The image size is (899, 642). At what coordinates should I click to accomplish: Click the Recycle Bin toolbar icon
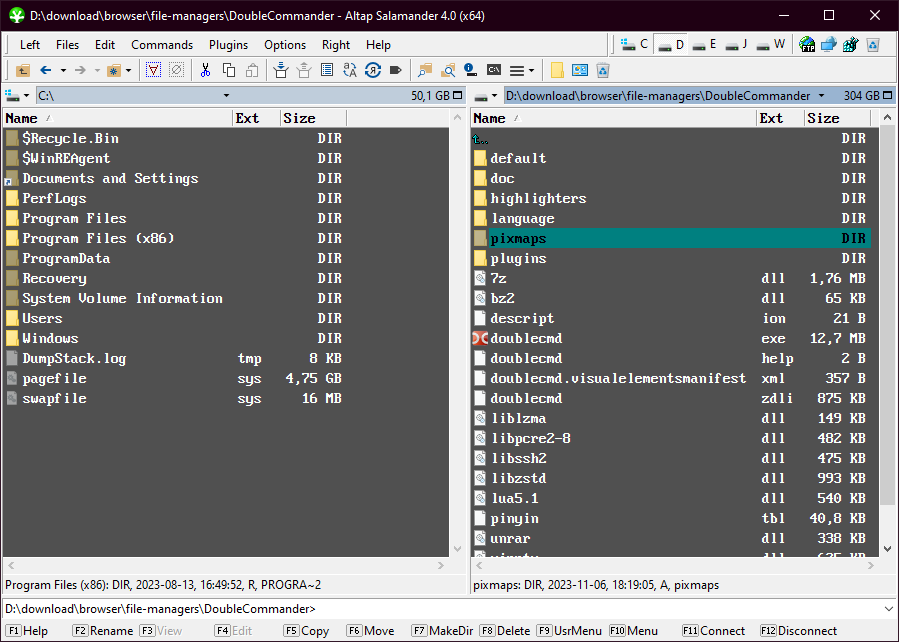click(x=603, y=70)
